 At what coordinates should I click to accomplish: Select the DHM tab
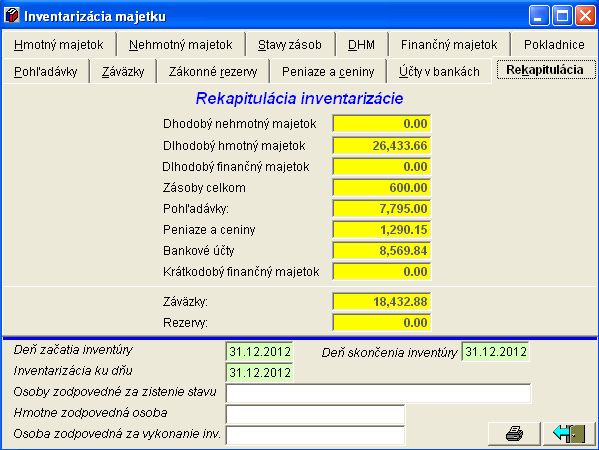tap(361, 45)
